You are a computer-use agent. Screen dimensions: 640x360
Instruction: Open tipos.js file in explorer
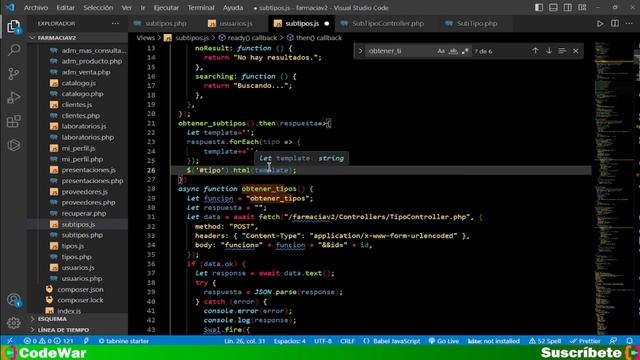[73, 246]
